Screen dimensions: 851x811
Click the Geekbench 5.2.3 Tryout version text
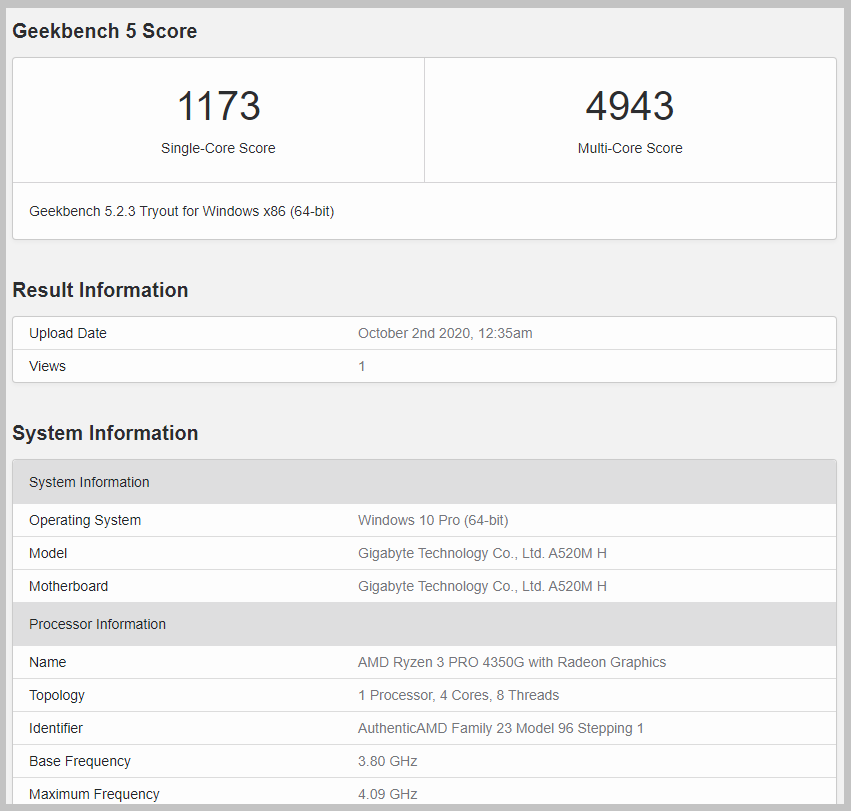181,211
